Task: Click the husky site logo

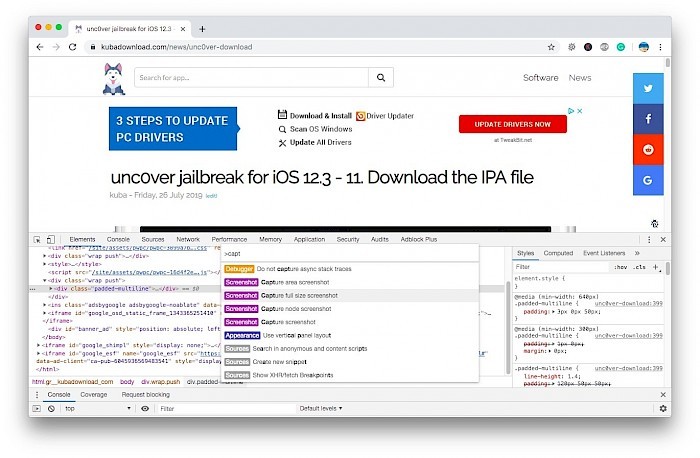Action: [x=114, y=79]
